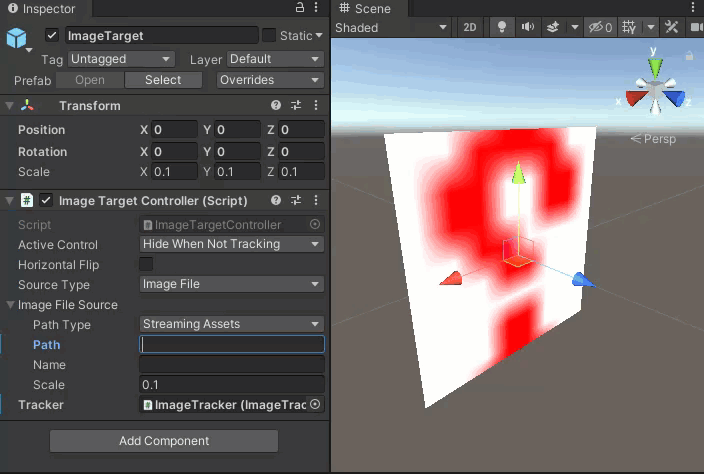This screenshot has height=474, width=704.
Task: Toggle scene lighting with the lightbulb icon
Action: click(503, 28)
